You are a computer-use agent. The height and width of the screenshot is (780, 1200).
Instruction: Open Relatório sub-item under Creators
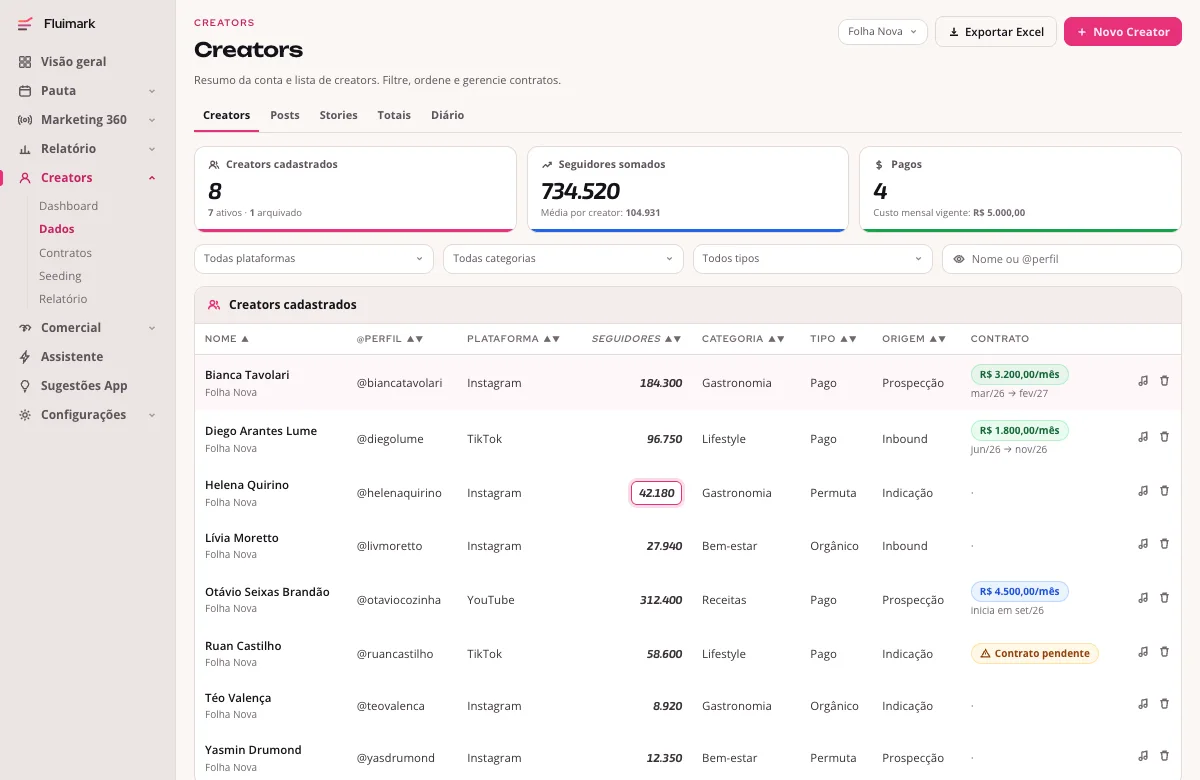pyautogui.click(x=63, y=299)
